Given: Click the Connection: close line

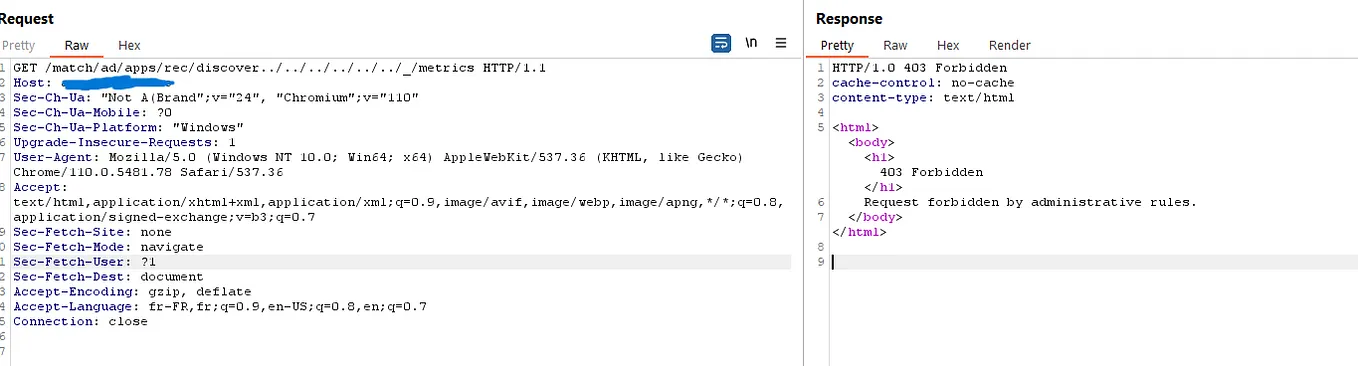Looking at the screenshot, I should [x=80, y=322].
